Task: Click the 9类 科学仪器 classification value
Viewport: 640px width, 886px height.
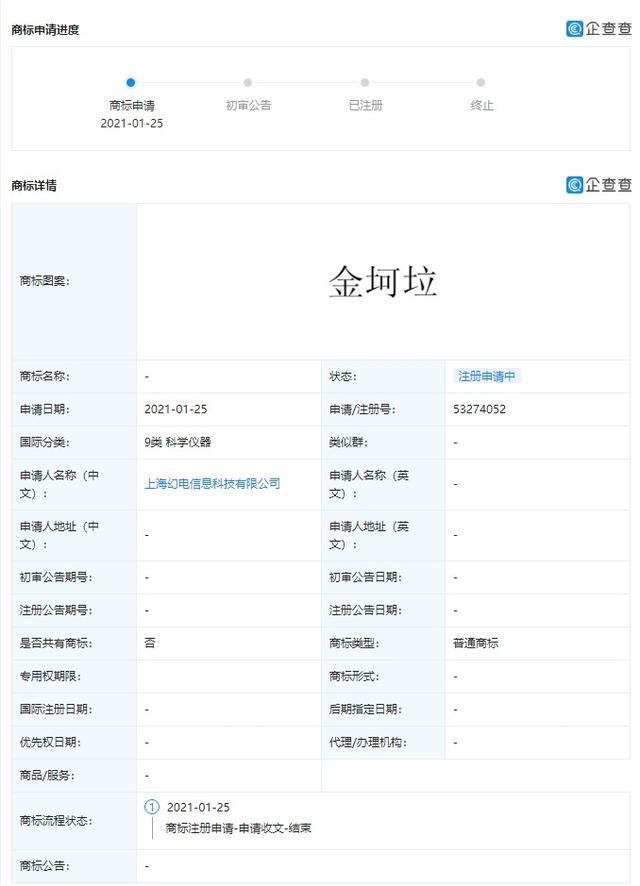Action: tap(177, 442)
